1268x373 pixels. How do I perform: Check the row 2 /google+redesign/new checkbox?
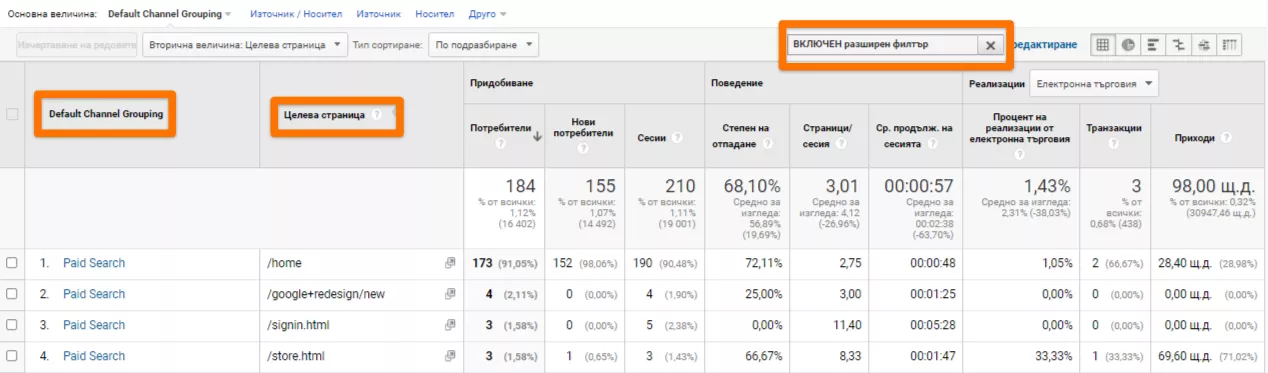tap(12, 294)
